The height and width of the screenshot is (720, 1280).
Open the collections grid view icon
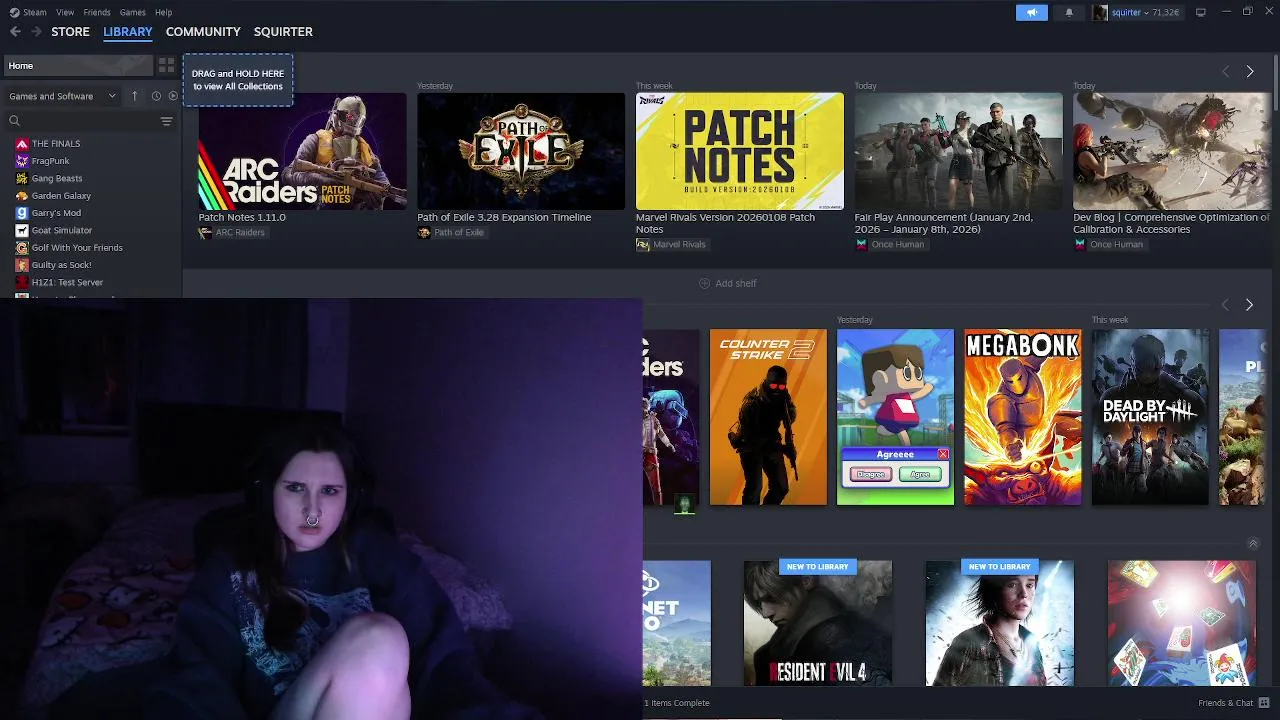point(166,65)
